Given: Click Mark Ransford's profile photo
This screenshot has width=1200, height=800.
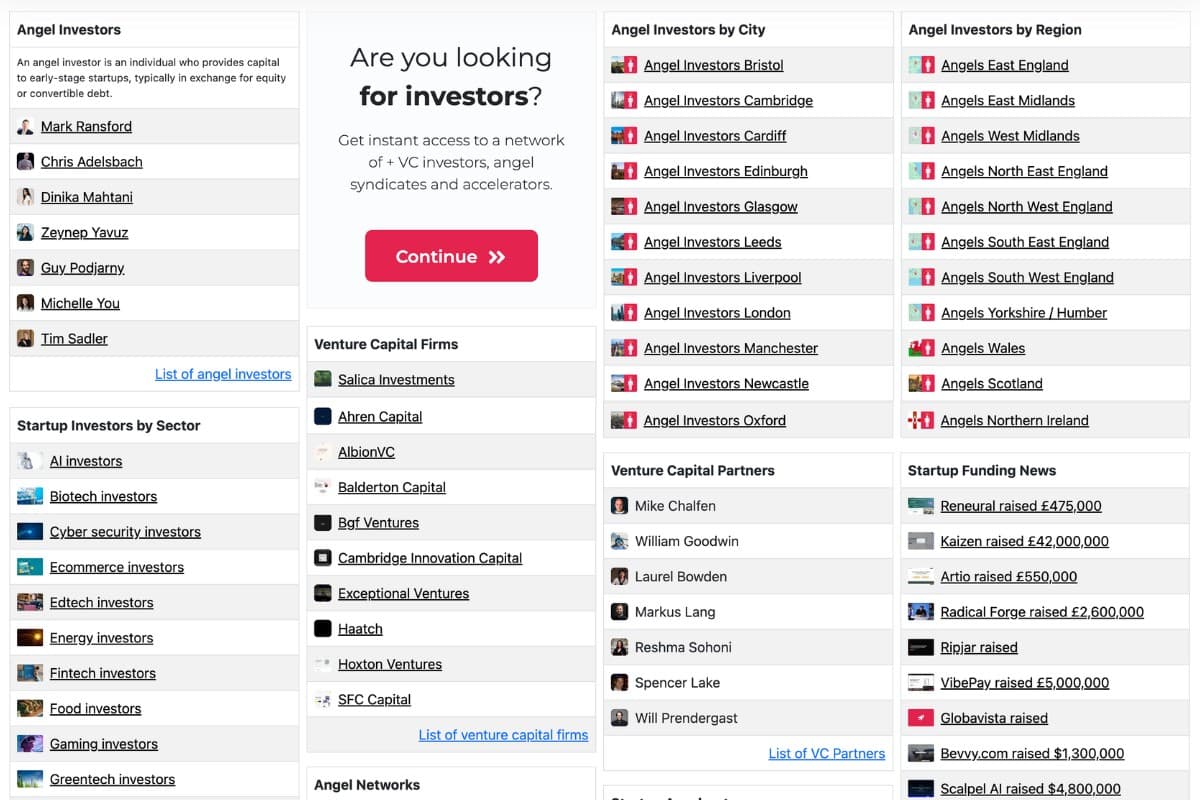Looking at the screenshot, I should (x=25, y=127).
